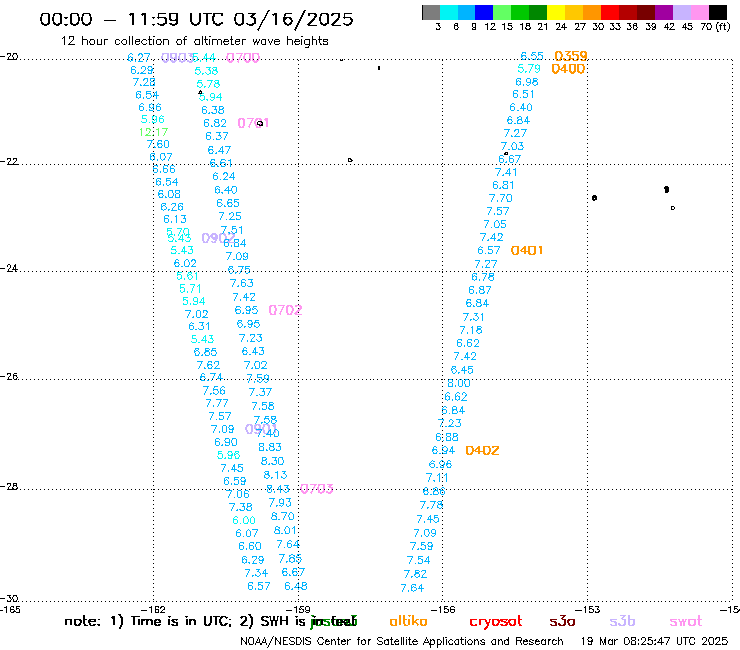The height and width of the screenshot is (650, 740).
Task: Click the wave height value 7.77
Action: (x=217, y=403)
